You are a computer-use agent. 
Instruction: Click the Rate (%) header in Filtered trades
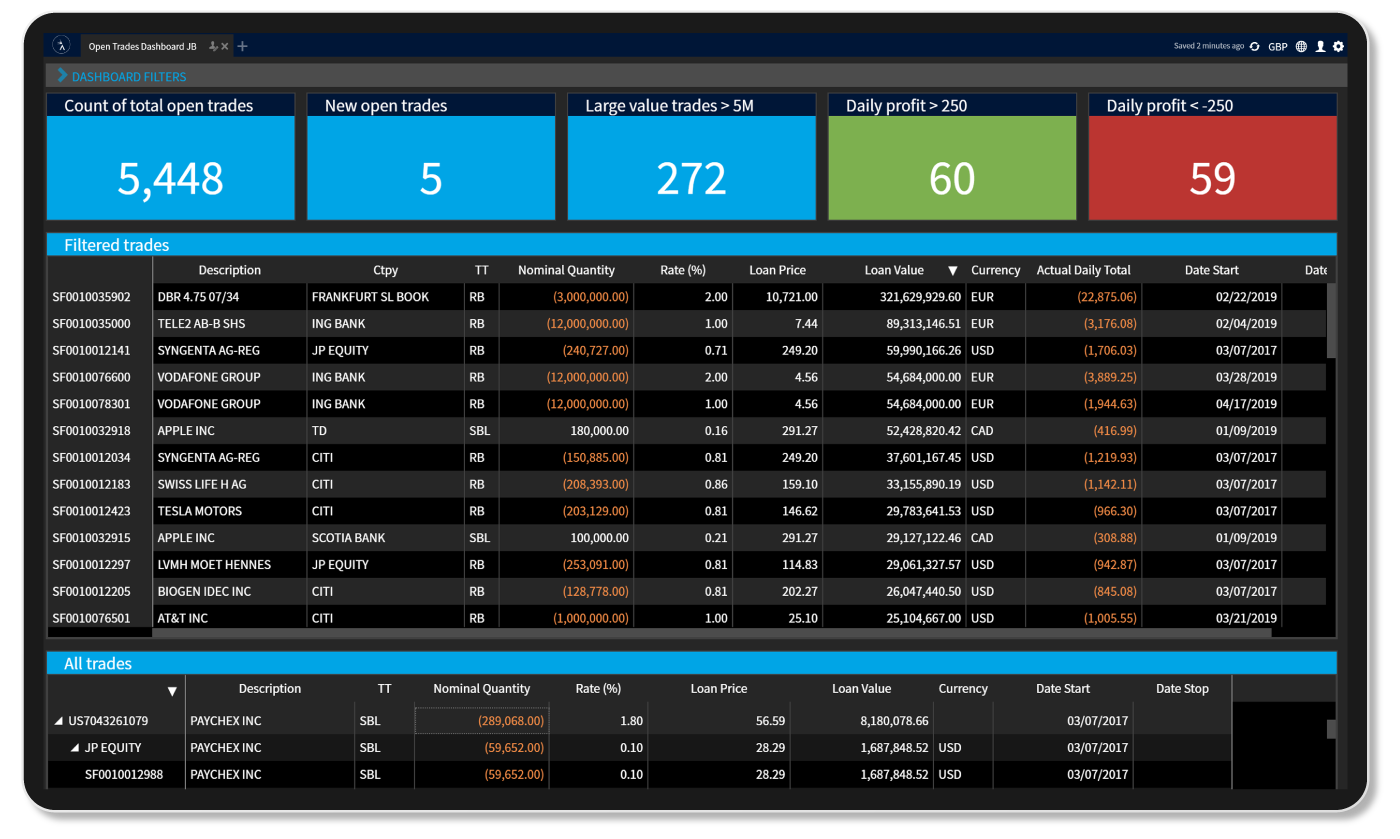[683, 270]
